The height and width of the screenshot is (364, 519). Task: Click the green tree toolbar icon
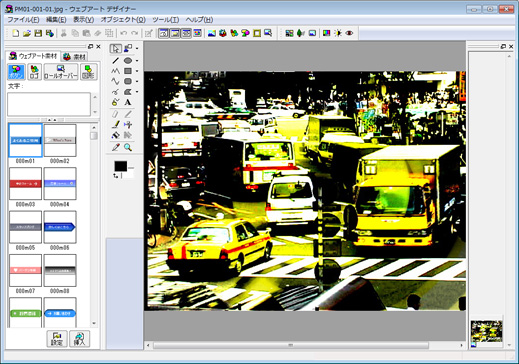tap(300, 33)
